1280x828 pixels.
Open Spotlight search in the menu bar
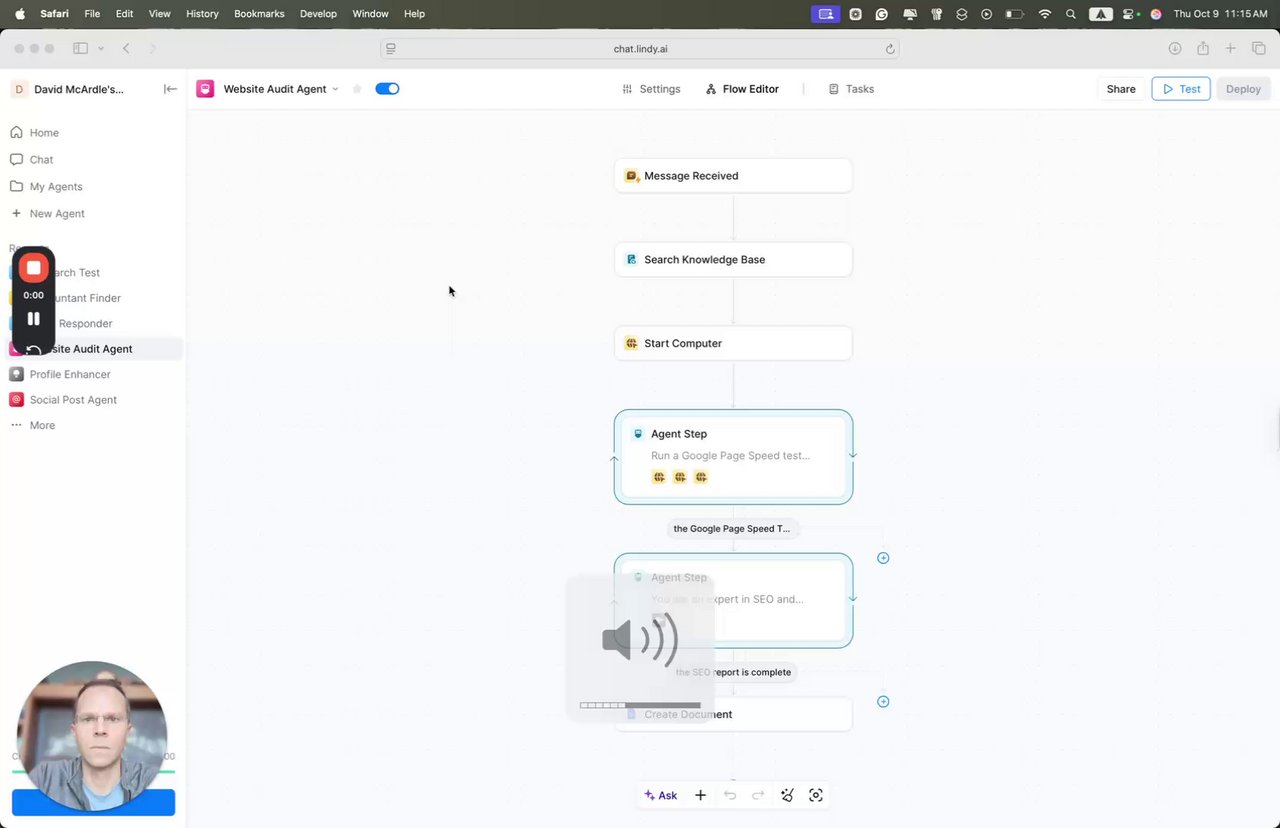point(1071,14)
